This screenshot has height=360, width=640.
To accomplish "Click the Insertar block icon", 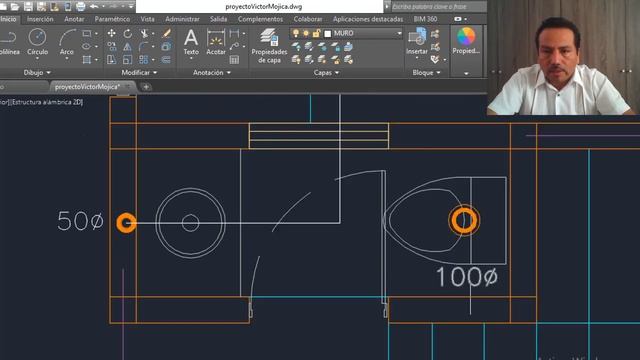I will tap(417, 41).
